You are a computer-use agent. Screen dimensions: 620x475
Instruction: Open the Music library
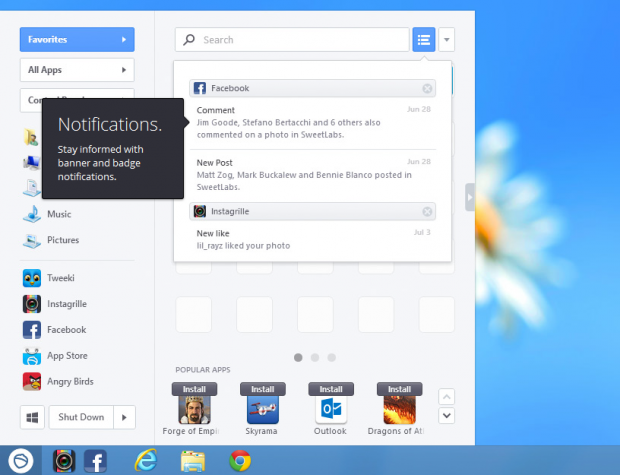pyautogui.click(x=47, y=214)
